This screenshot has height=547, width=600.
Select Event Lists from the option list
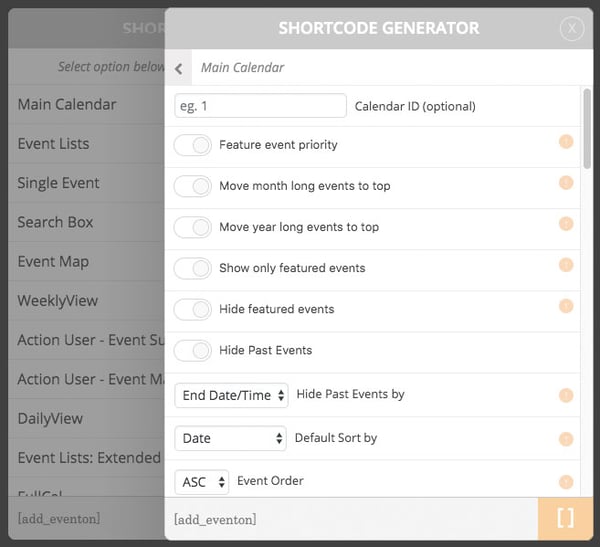point(53,144)
